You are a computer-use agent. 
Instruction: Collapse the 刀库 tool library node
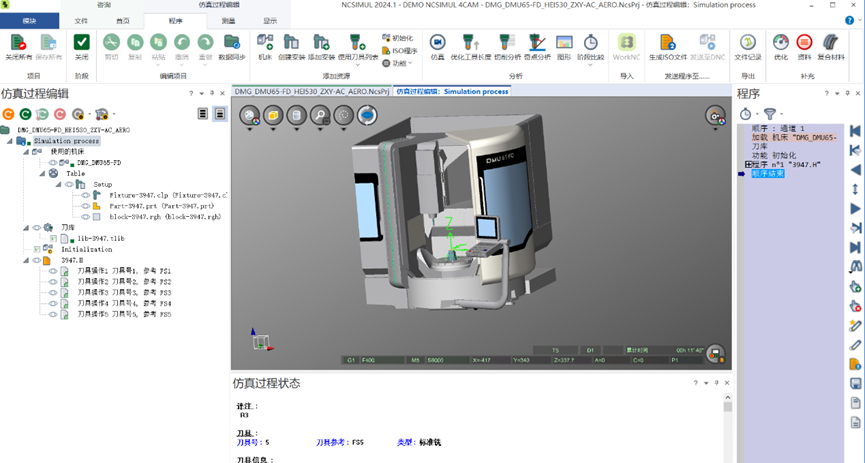[x=26, y=227]
